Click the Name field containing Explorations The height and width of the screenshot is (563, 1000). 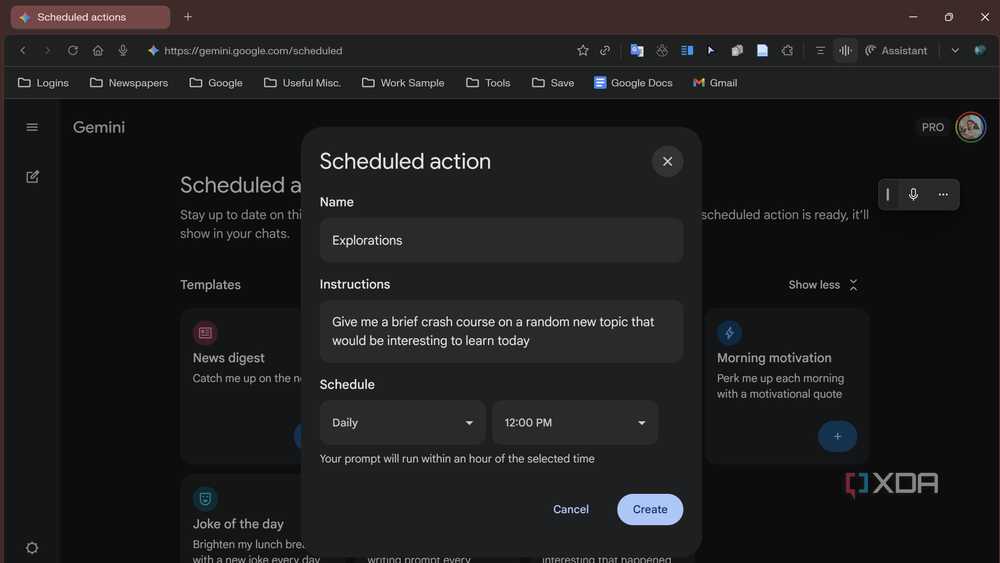pos(501,240)
